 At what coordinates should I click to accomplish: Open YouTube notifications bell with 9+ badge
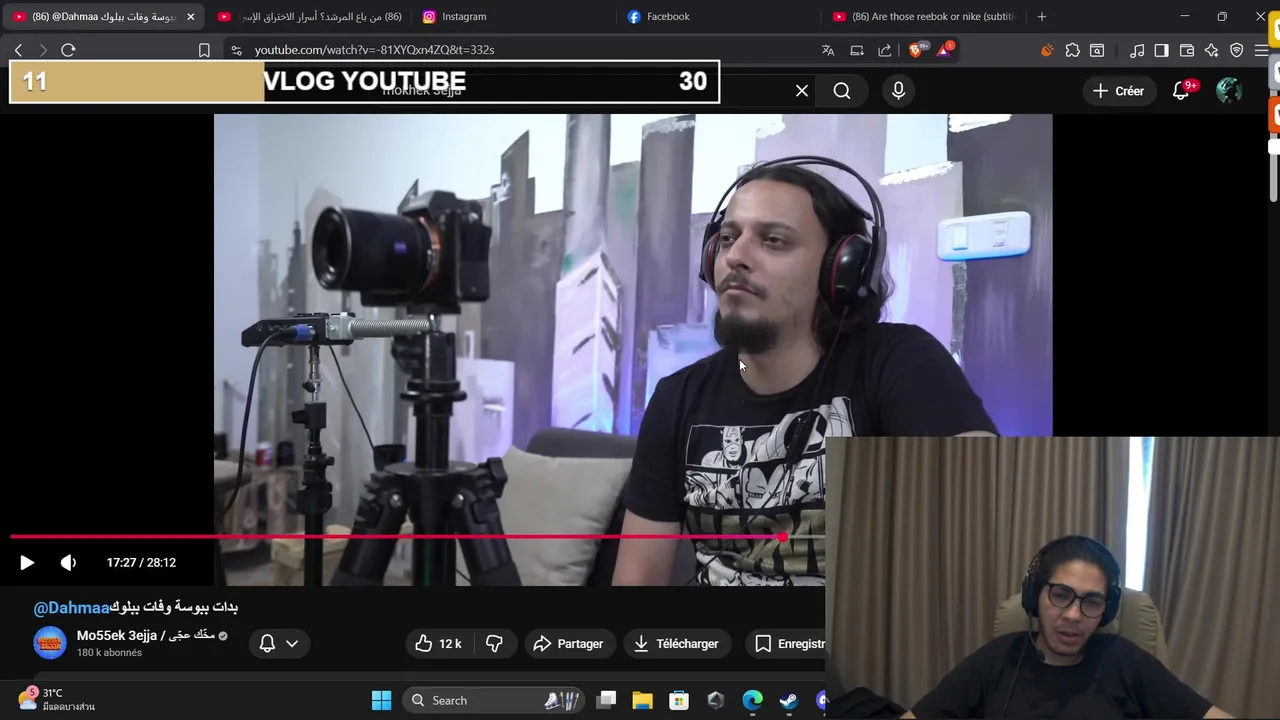(1181, 91)
